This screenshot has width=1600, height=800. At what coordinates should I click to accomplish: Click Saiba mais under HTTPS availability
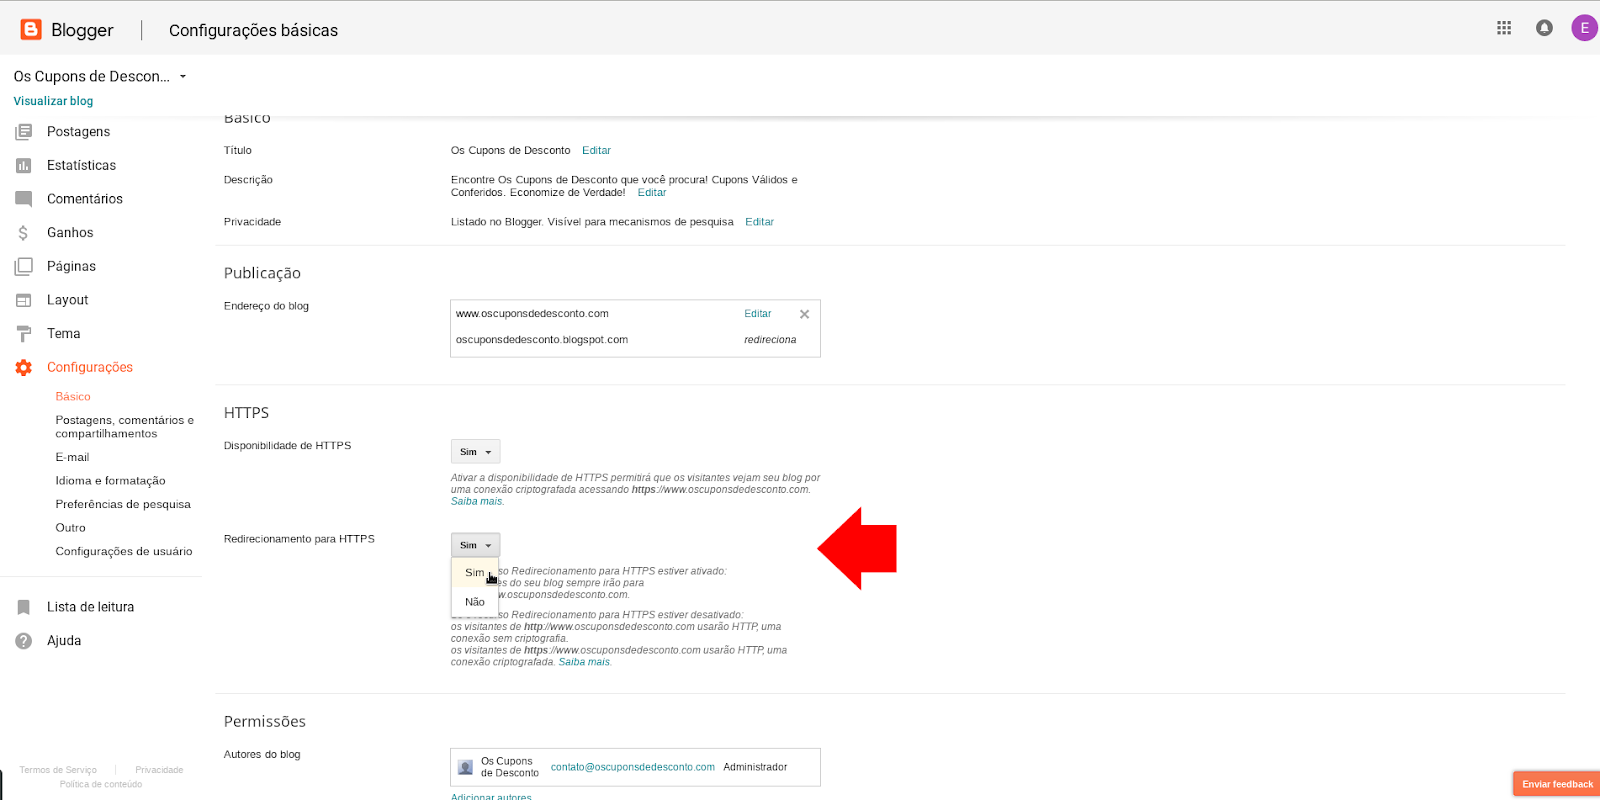[x=477, y=502]
